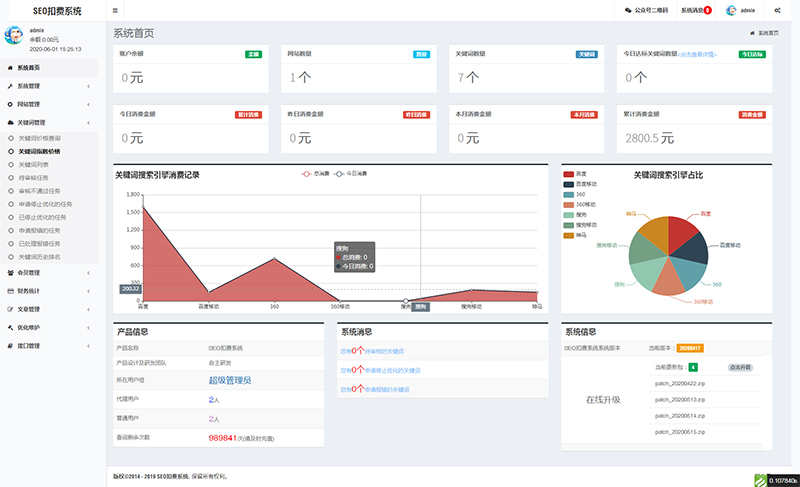Click the share icon in top bar
This screenshot has height=487, width=800.
[x=777, y=10]
